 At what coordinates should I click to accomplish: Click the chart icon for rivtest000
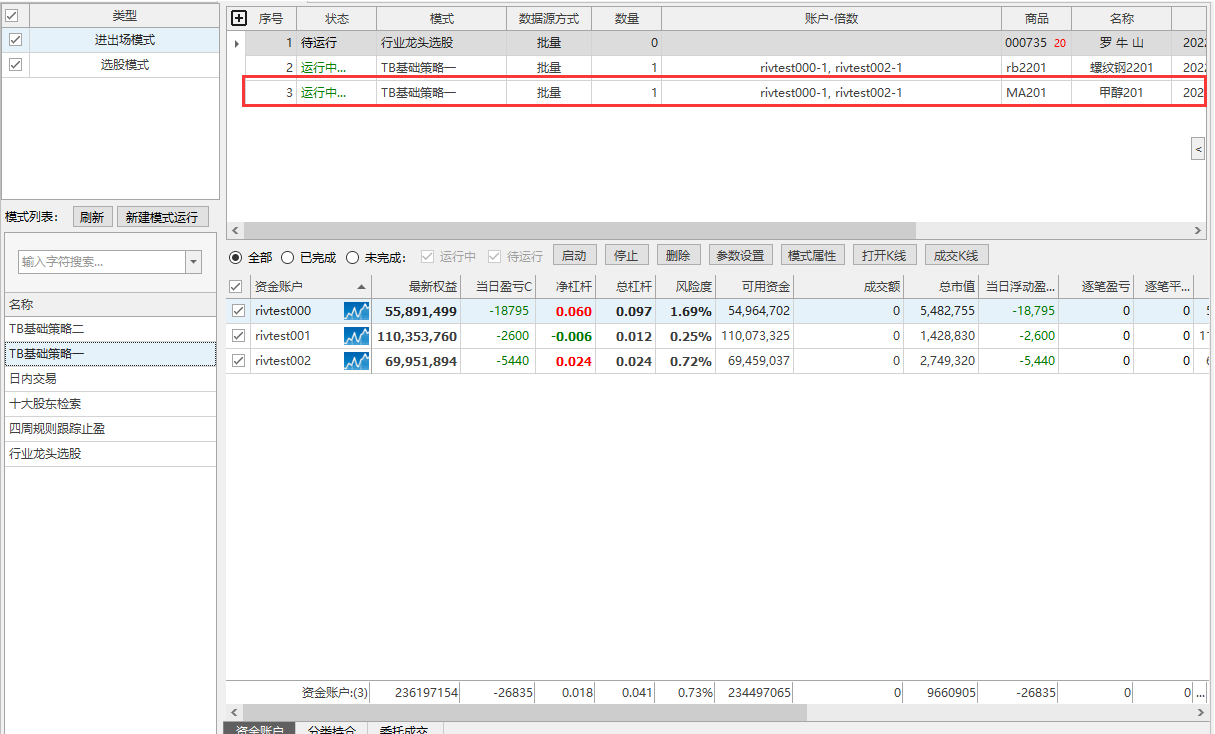pyautogui.click(x=356, y=311)
